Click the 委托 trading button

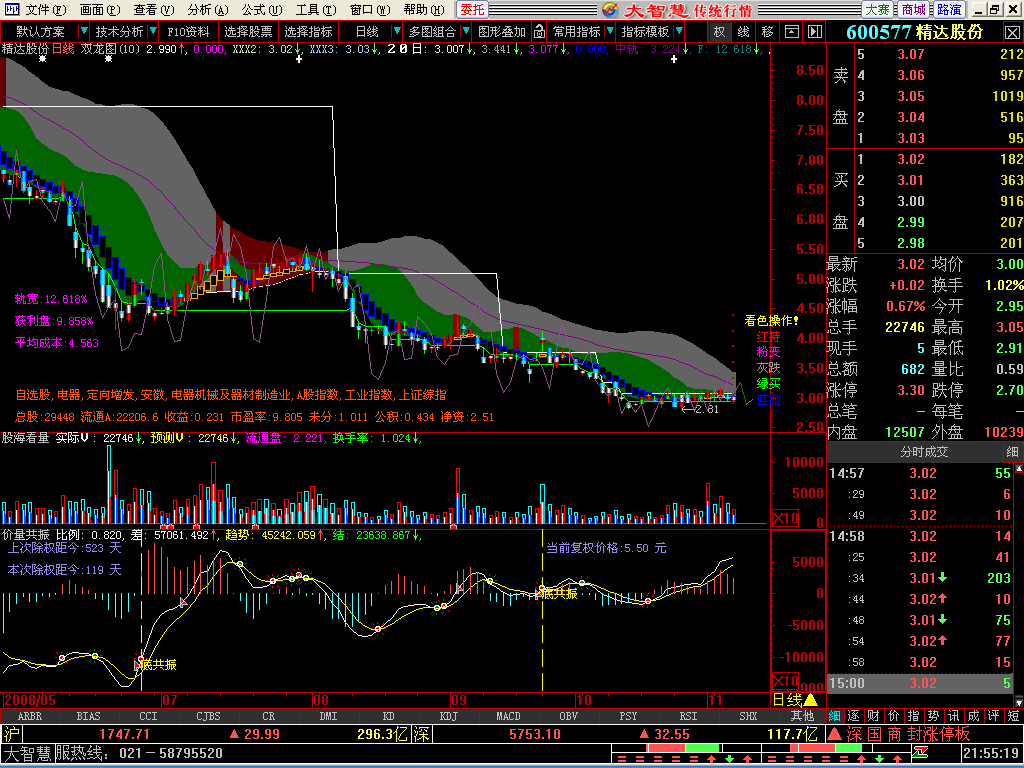click(x=472, y=10)
